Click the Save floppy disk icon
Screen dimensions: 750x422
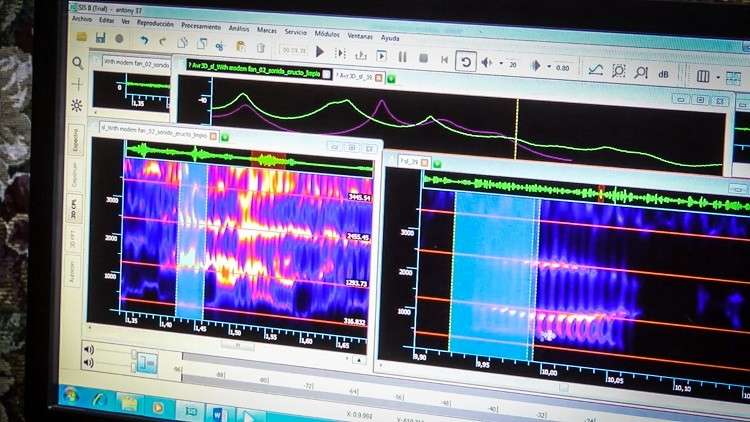point(100,38)
